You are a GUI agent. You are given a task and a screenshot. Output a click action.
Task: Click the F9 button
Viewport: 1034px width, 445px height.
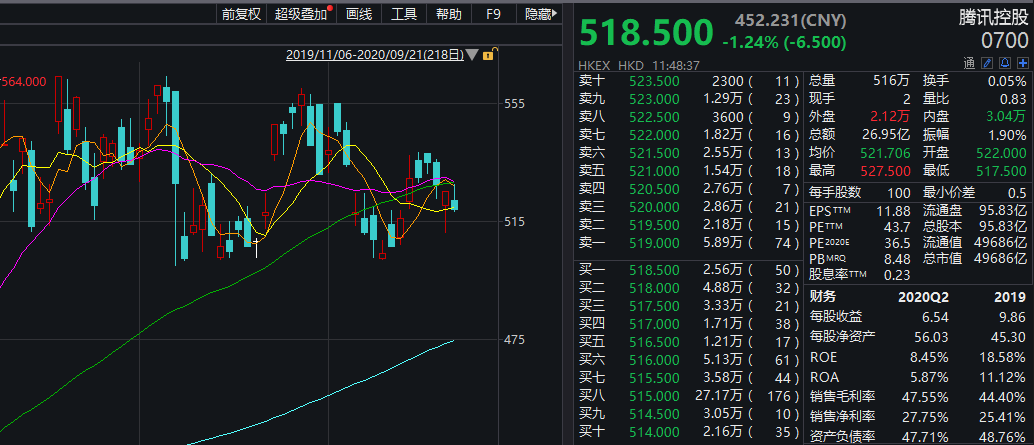pyautogui.click(x=493, y=15)
